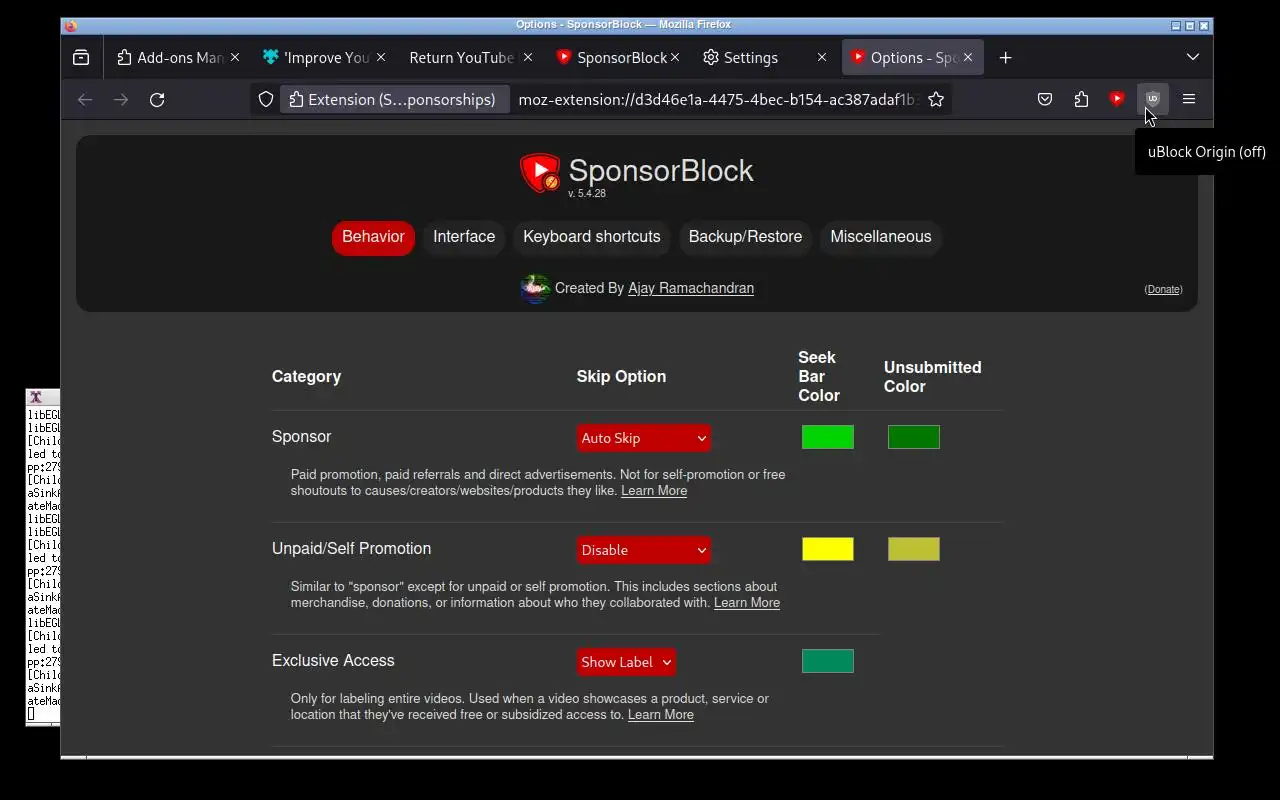Screen dimensions: 1280x800
Task: Click the forward navigation arrow
Action: (x=121, y=99)
